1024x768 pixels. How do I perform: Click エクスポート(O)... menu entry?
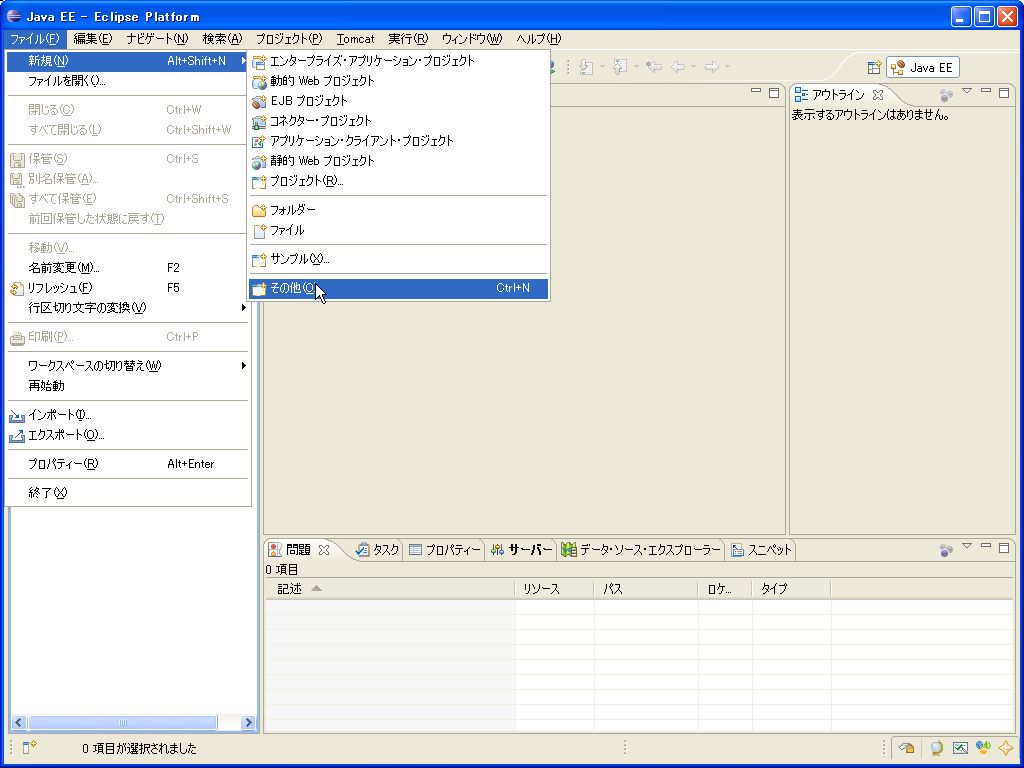click(x=128, y=435)
